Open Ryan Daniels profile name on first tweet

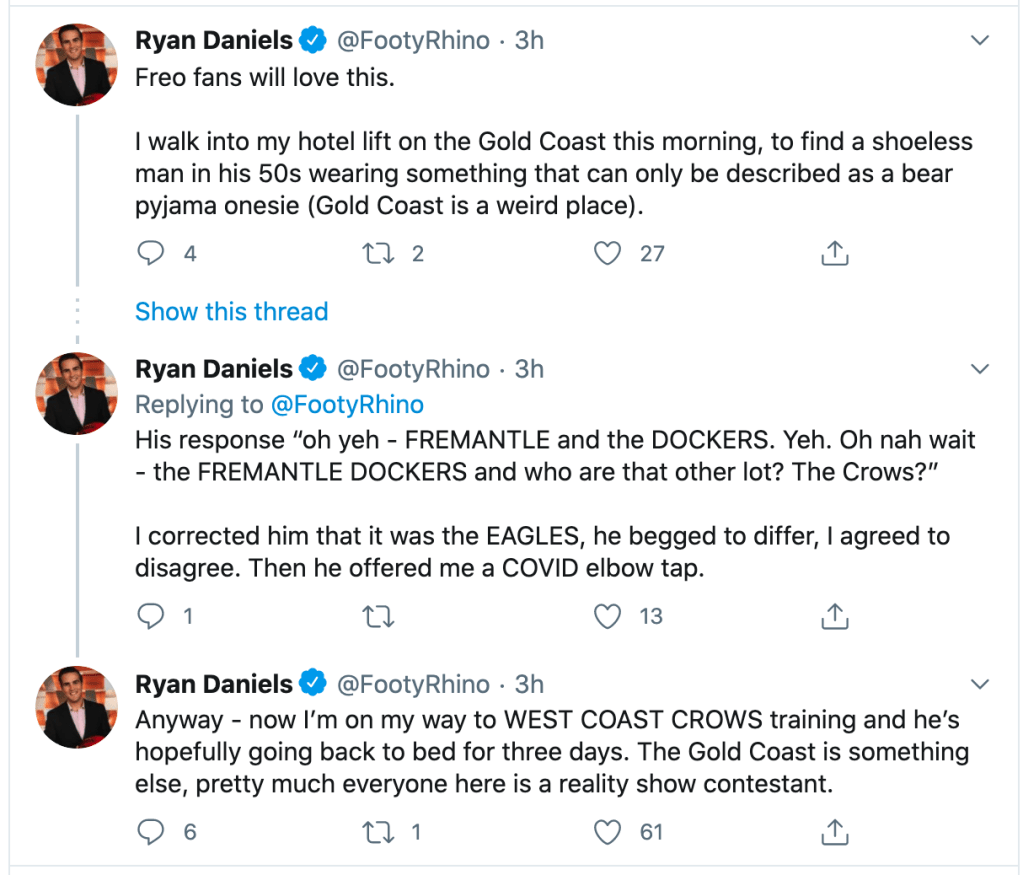pos(214,41)
